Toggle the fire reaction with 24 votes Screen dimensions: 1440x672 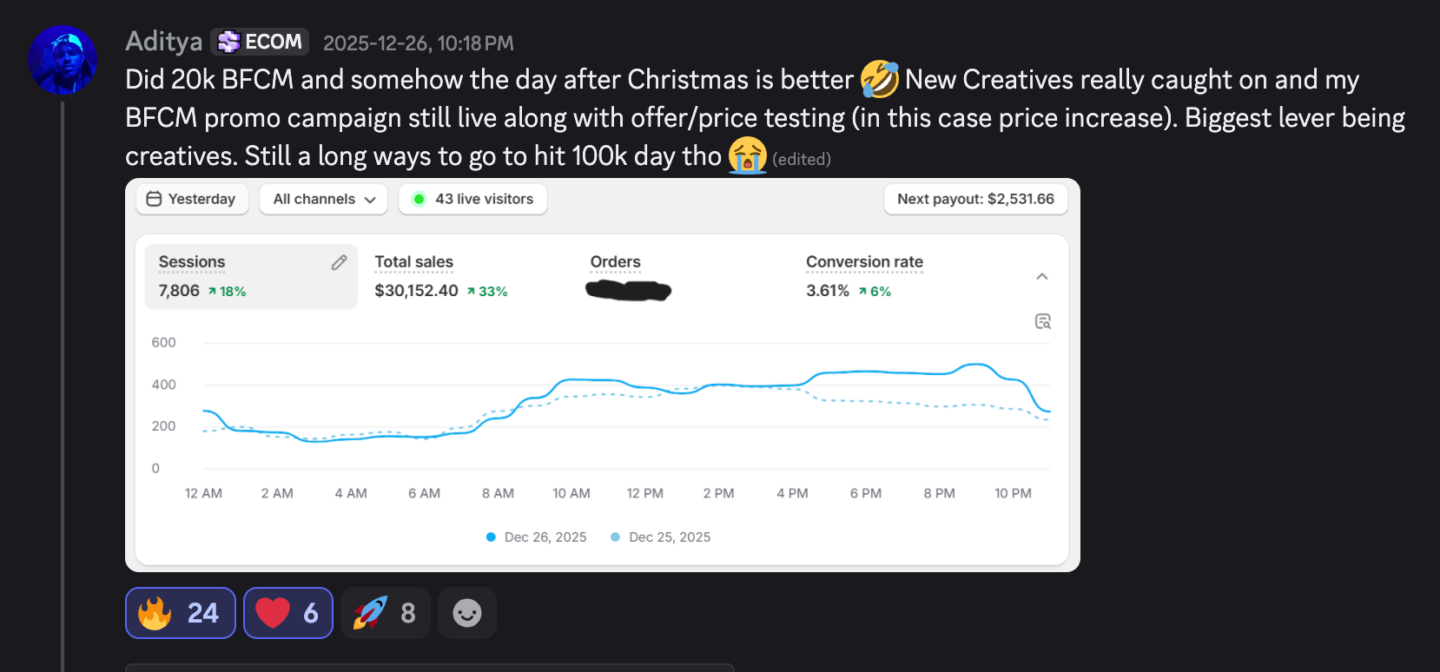point(180,613)
